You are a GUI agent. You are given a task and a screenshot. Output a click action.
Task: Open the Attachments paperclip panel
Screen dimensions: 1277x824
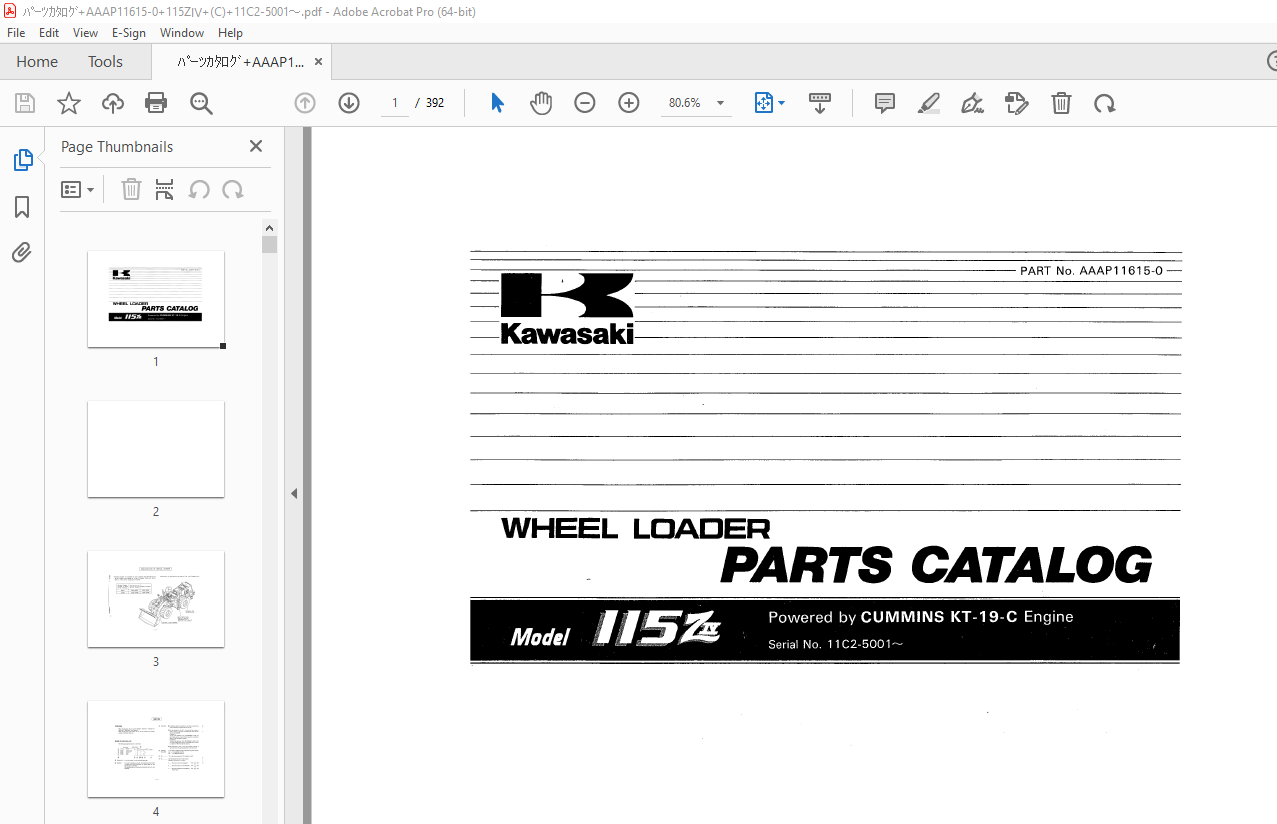22,253
